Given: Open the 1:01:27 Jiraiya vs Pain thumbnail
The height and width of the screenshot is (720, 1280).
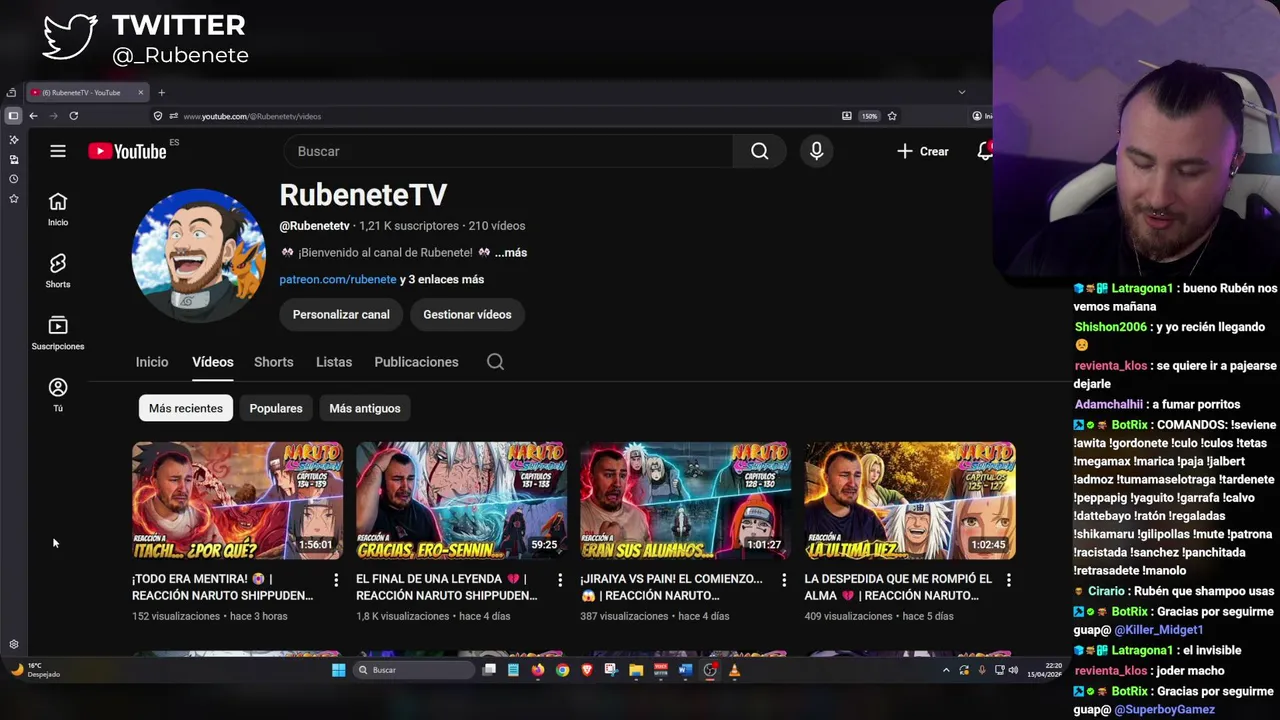Looking at the screenshot, I should pyautogui.click(x=685, y=500).
